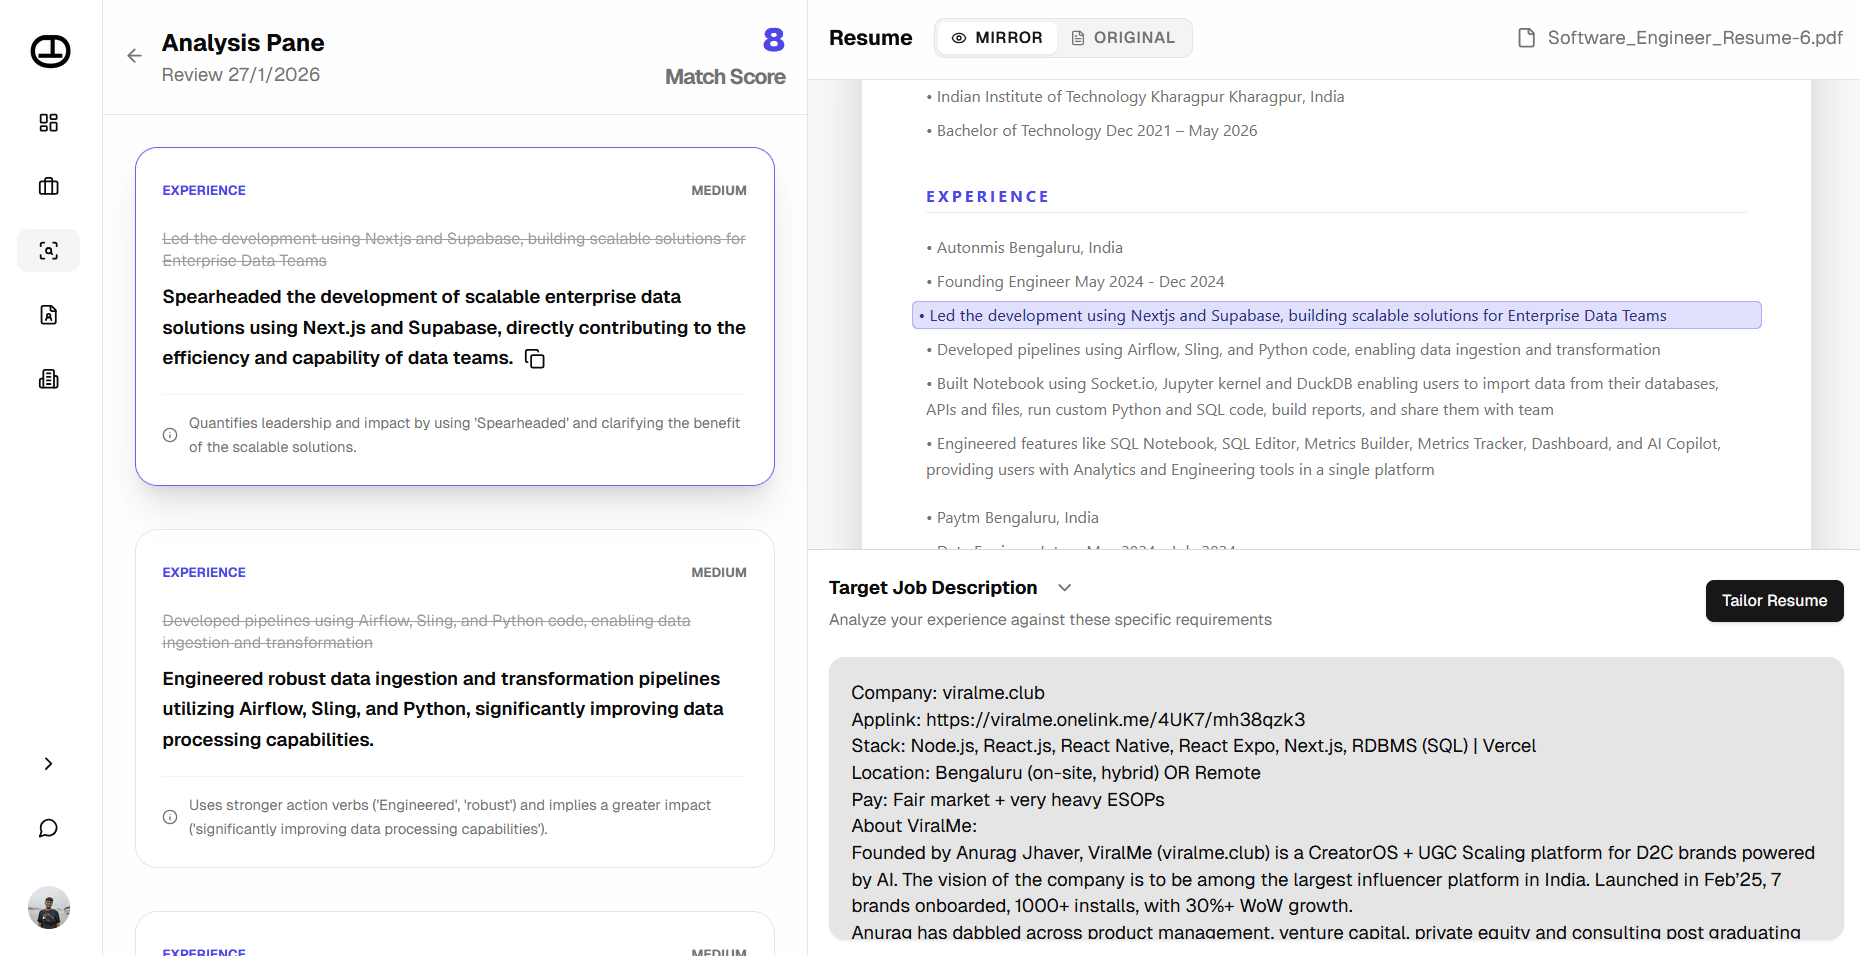Click the Tailor Resume button

point(1774,601)
